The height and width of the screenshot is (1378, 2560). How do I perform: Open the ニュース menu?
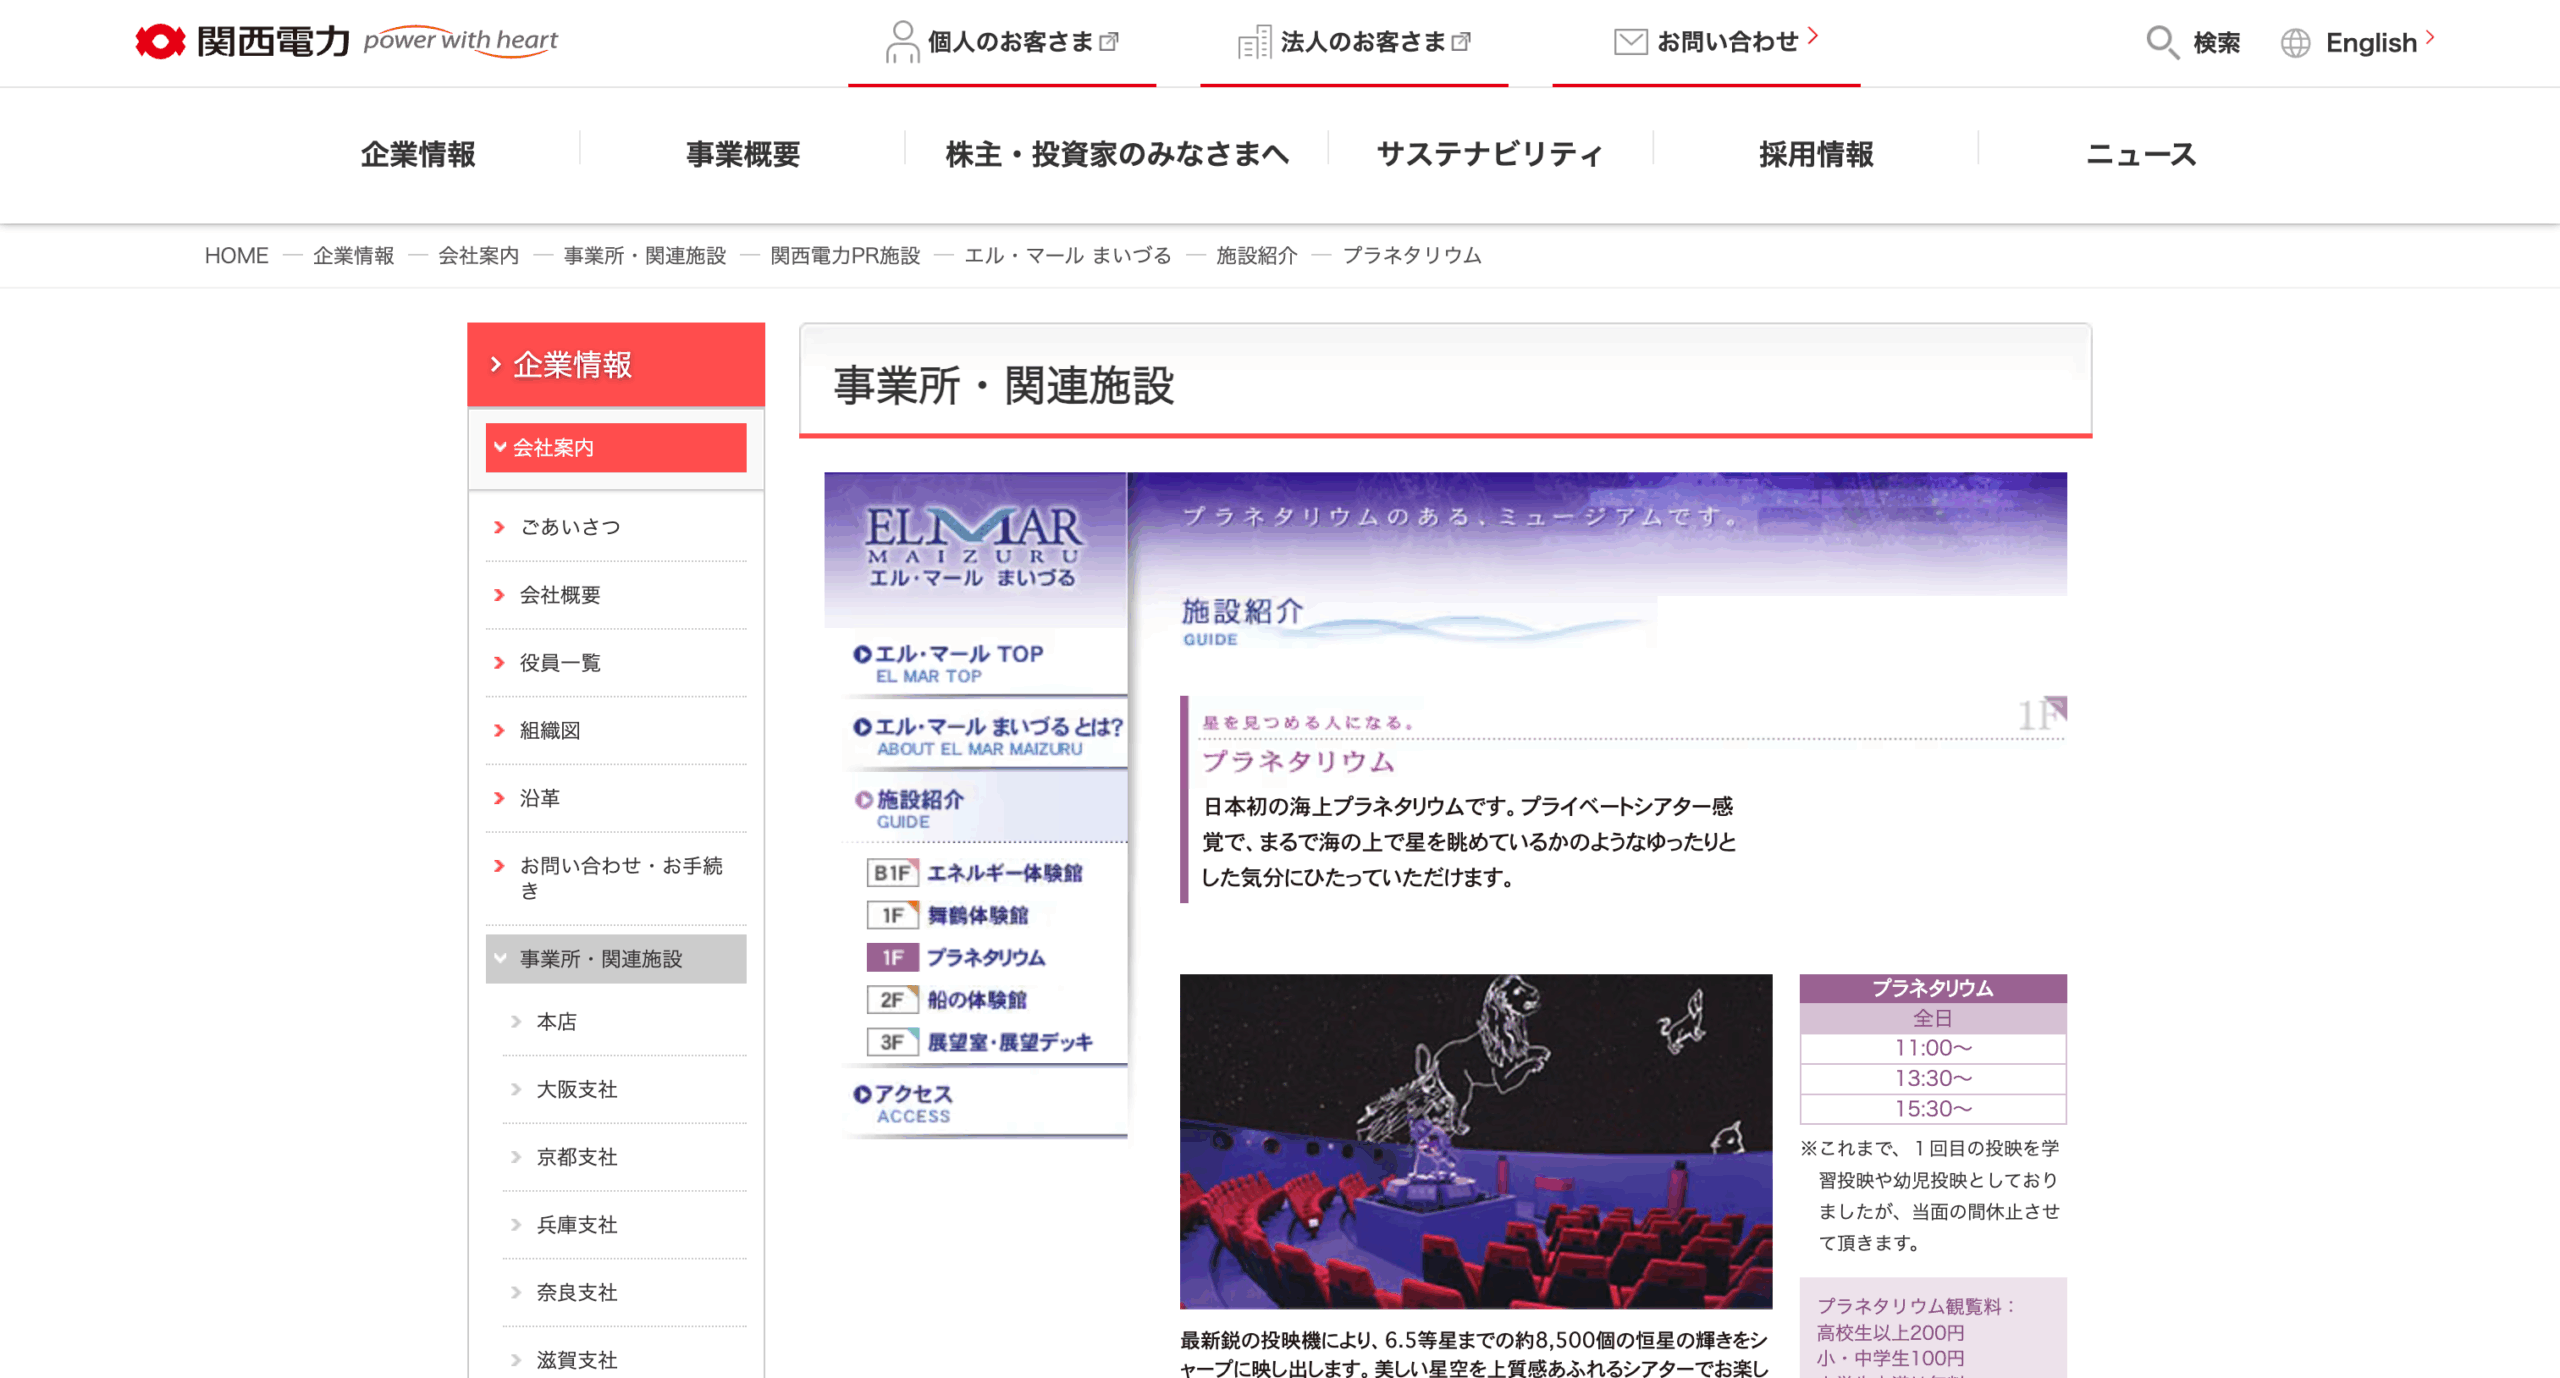[2141, 154]
